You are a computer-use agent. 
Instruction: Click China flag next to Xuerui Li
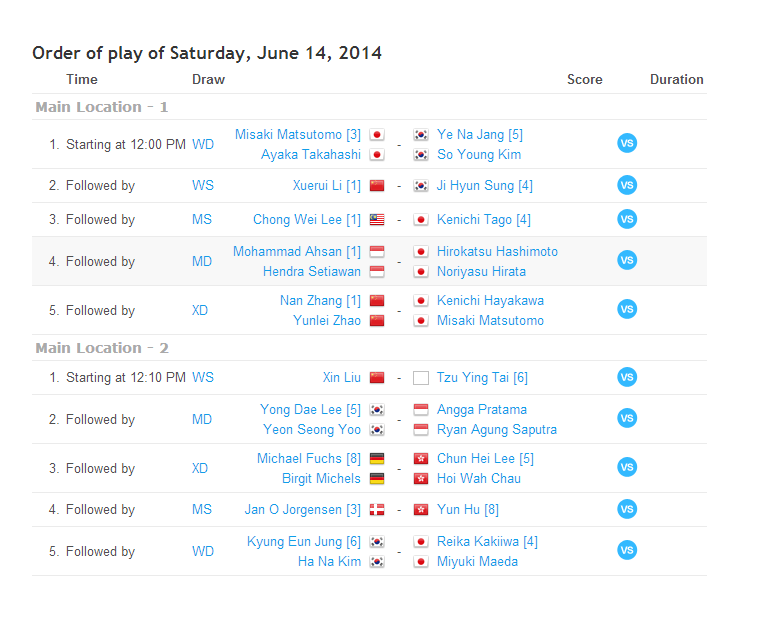377,186
